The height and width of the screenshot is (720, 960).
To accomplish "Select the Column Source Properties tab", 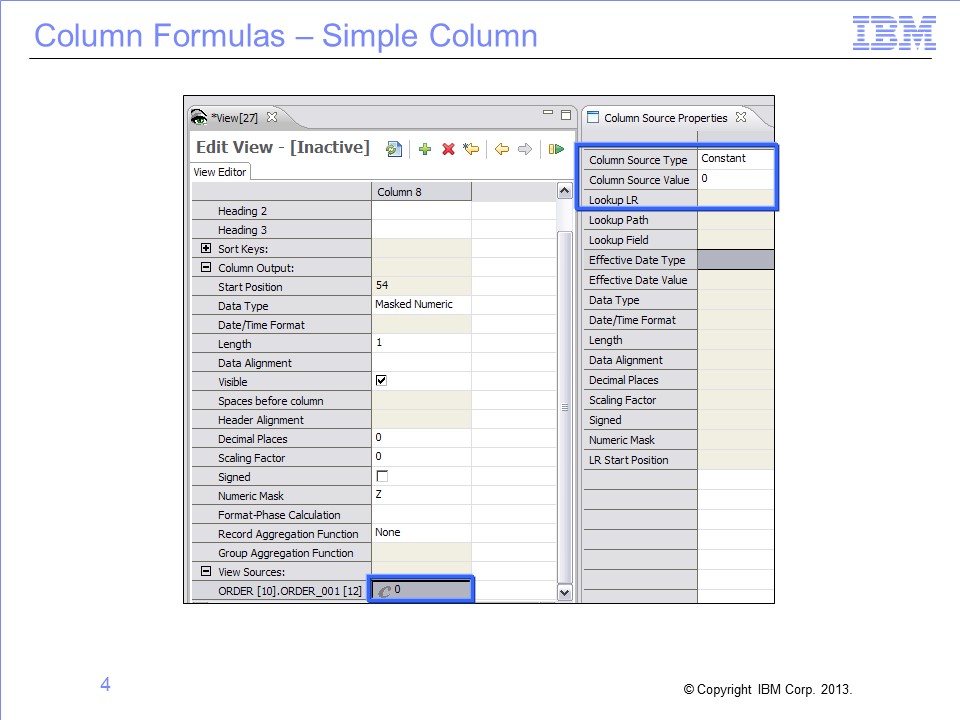I will tap(666, 118).
